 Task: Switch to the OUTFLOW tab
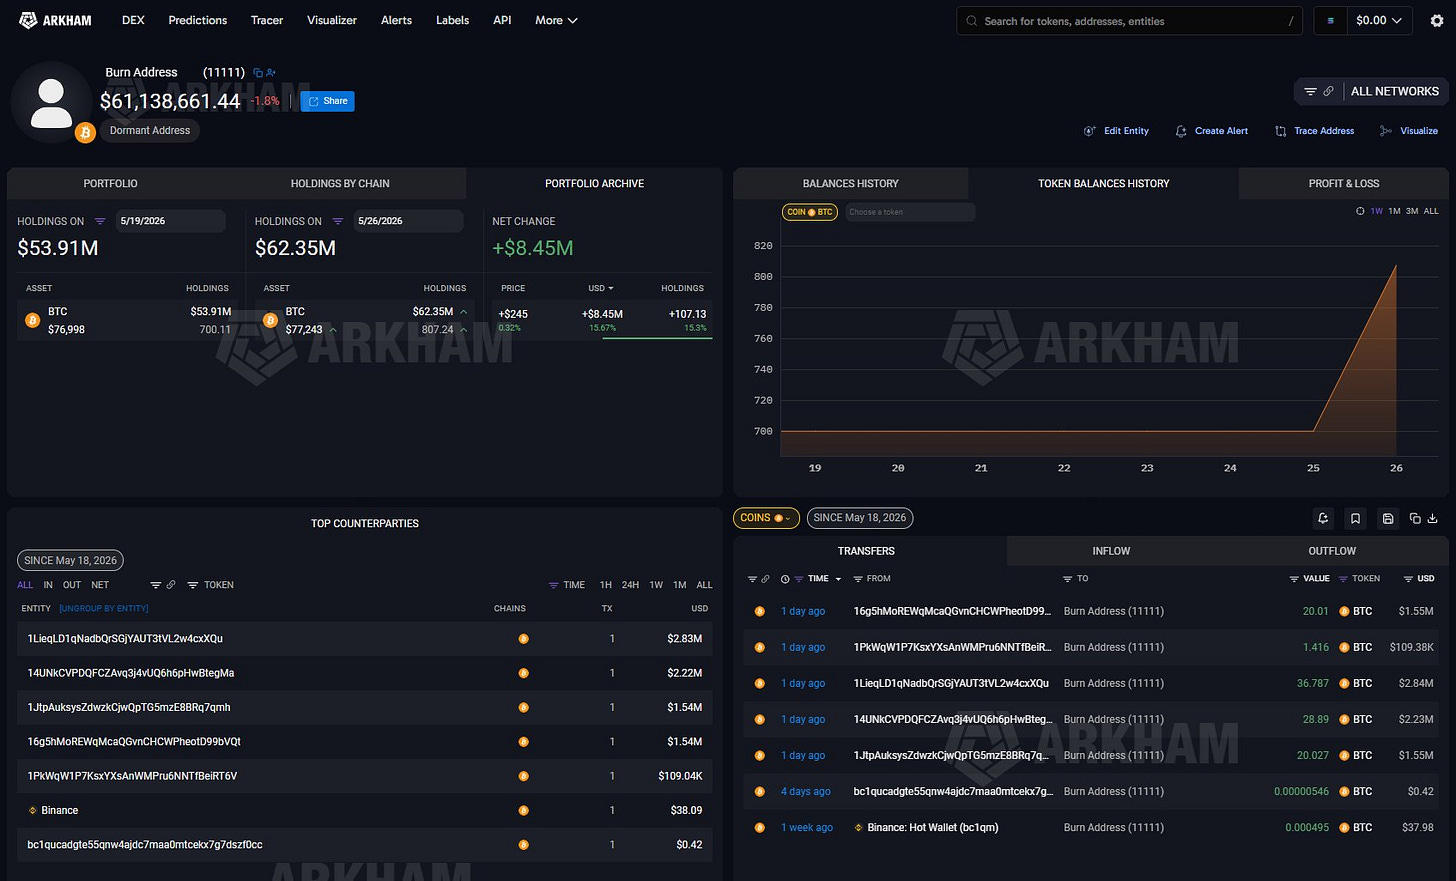(1332, 551)
